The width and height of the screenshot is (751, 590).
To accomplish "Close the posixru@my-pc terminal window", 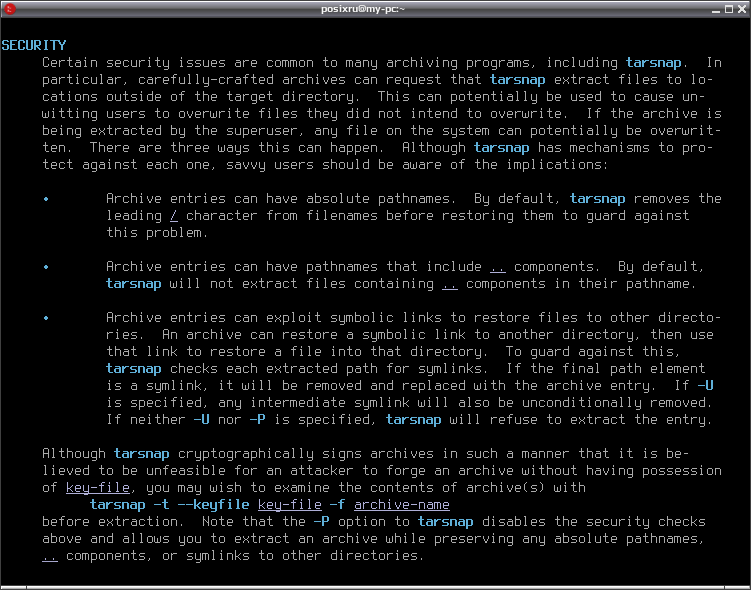I will click(742, 9).
